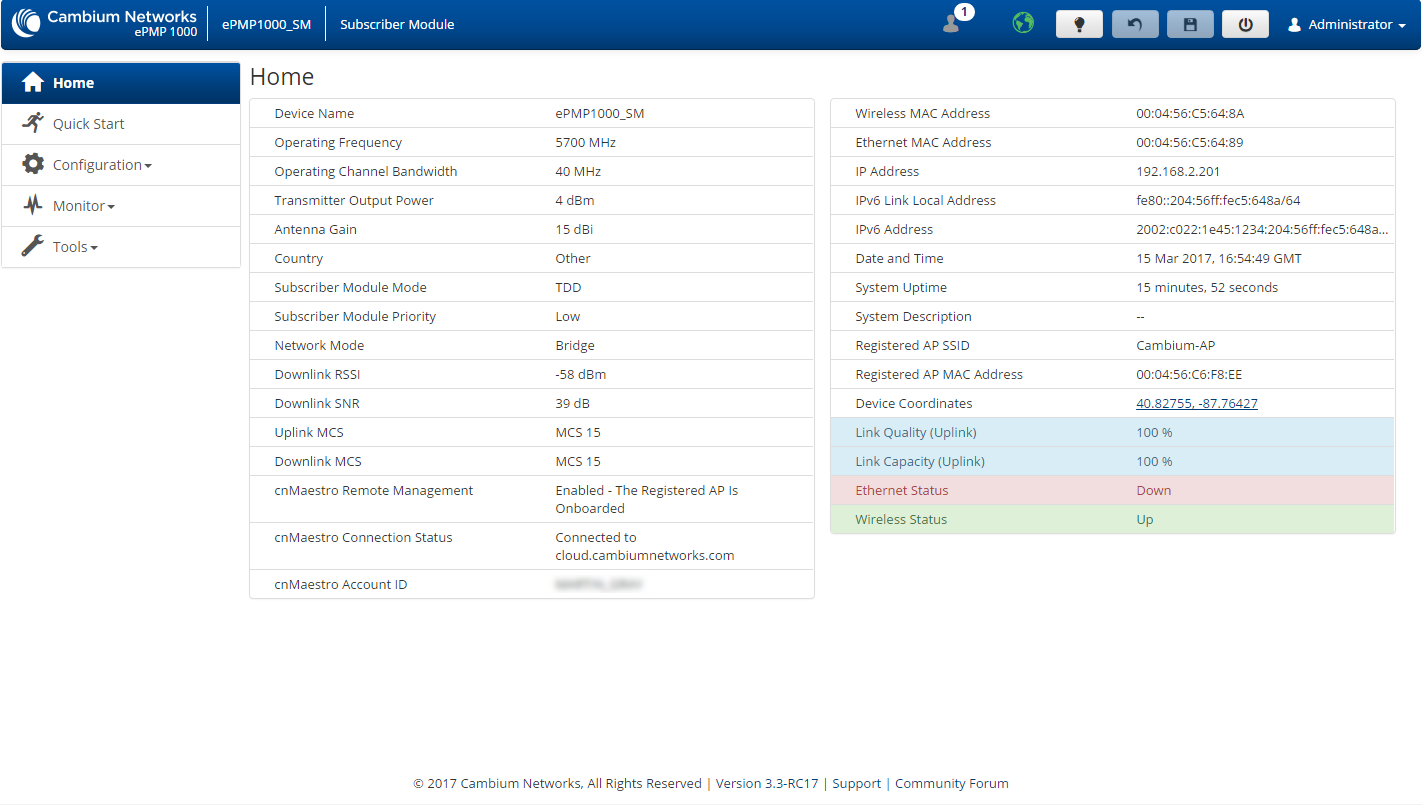Click the IP Address value 192.168.2.201
This screenshot has width=1422, height=805.
1178,171
